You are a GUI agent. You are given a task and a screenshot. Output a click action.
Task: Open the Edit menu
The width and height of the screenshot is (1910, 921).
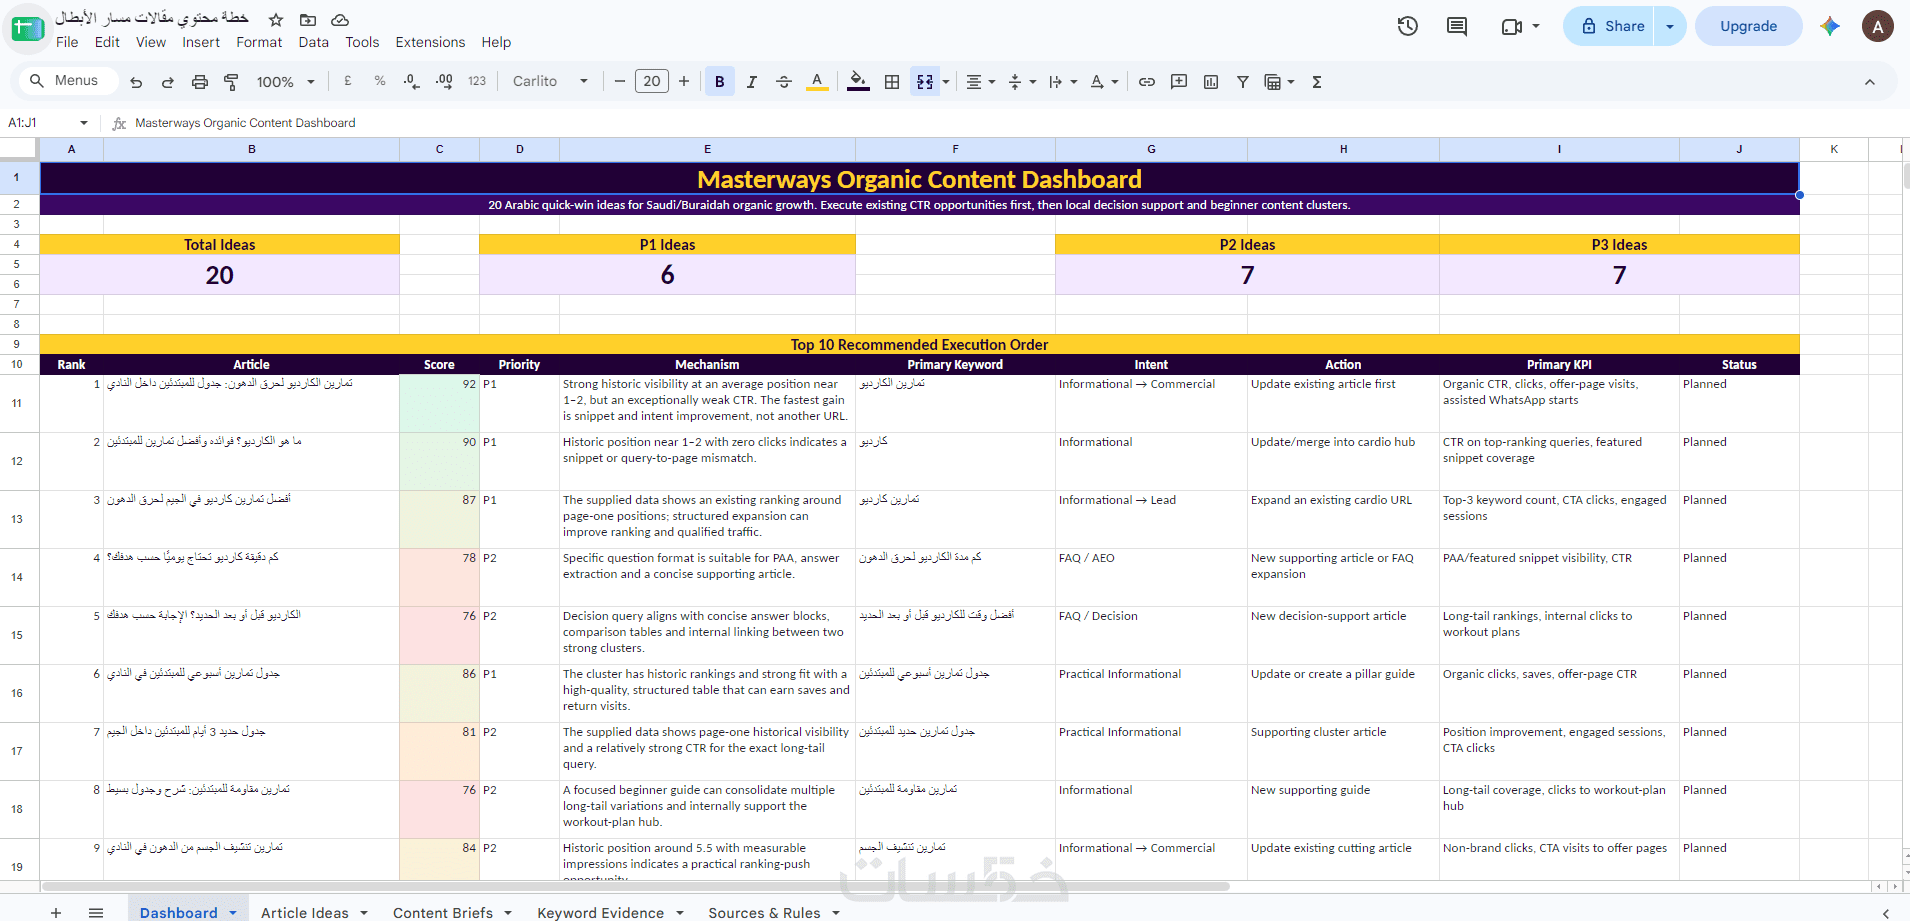[107, 42]
